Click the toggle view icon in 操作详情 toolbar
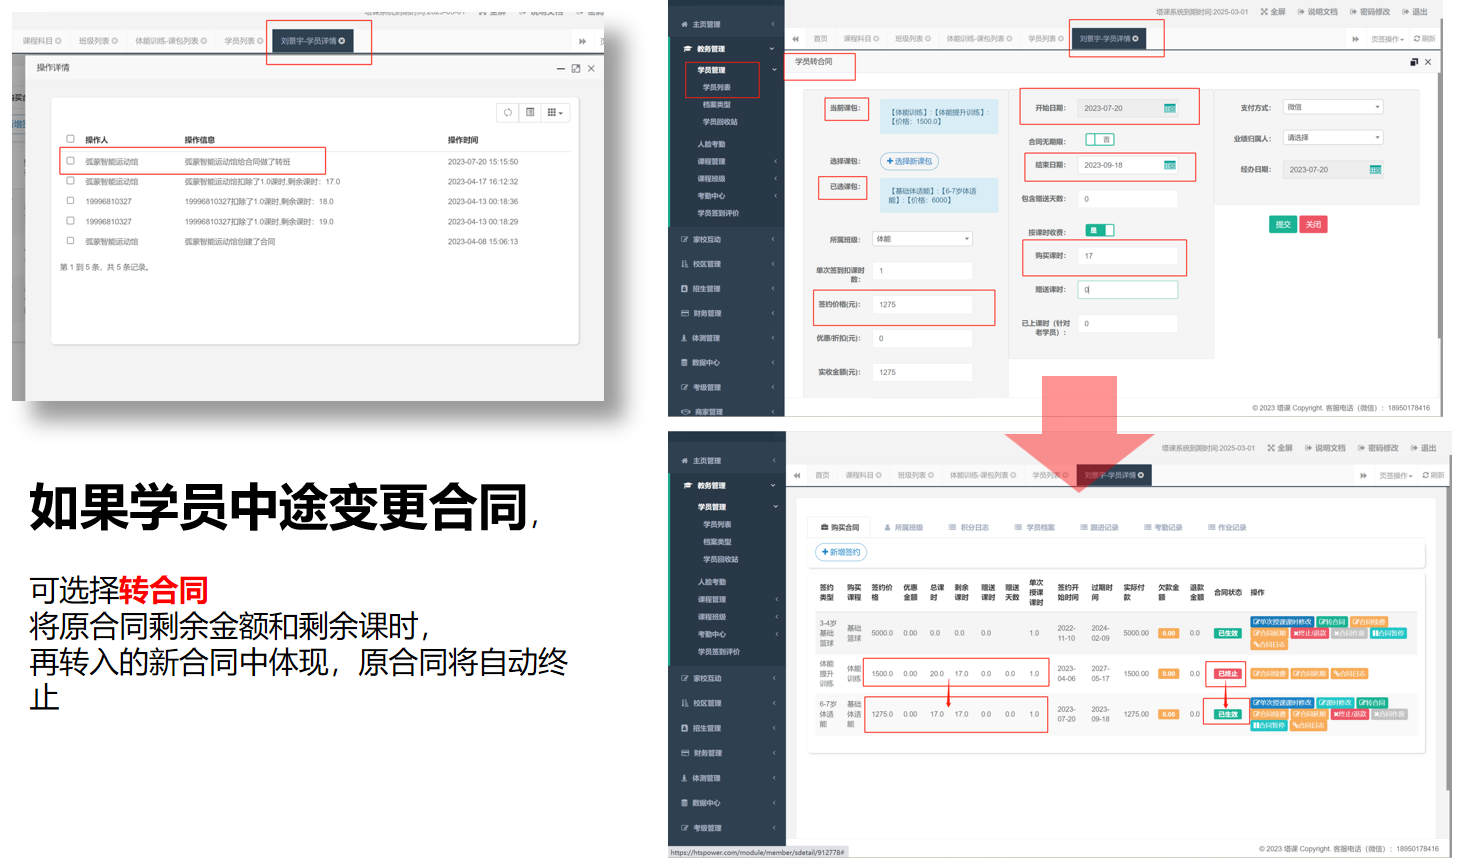This screenshot has width=1465, height=866. click(x=531, y=113)
